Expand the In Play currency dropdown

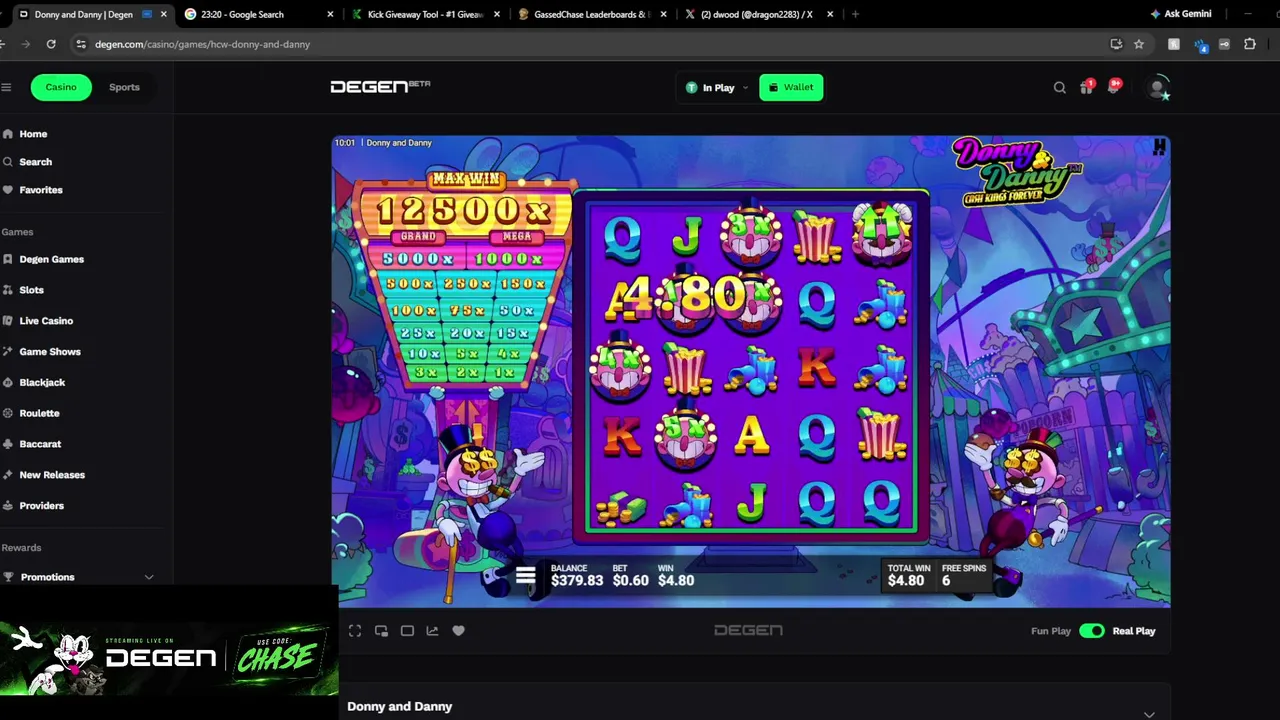[x=716, y=88]
